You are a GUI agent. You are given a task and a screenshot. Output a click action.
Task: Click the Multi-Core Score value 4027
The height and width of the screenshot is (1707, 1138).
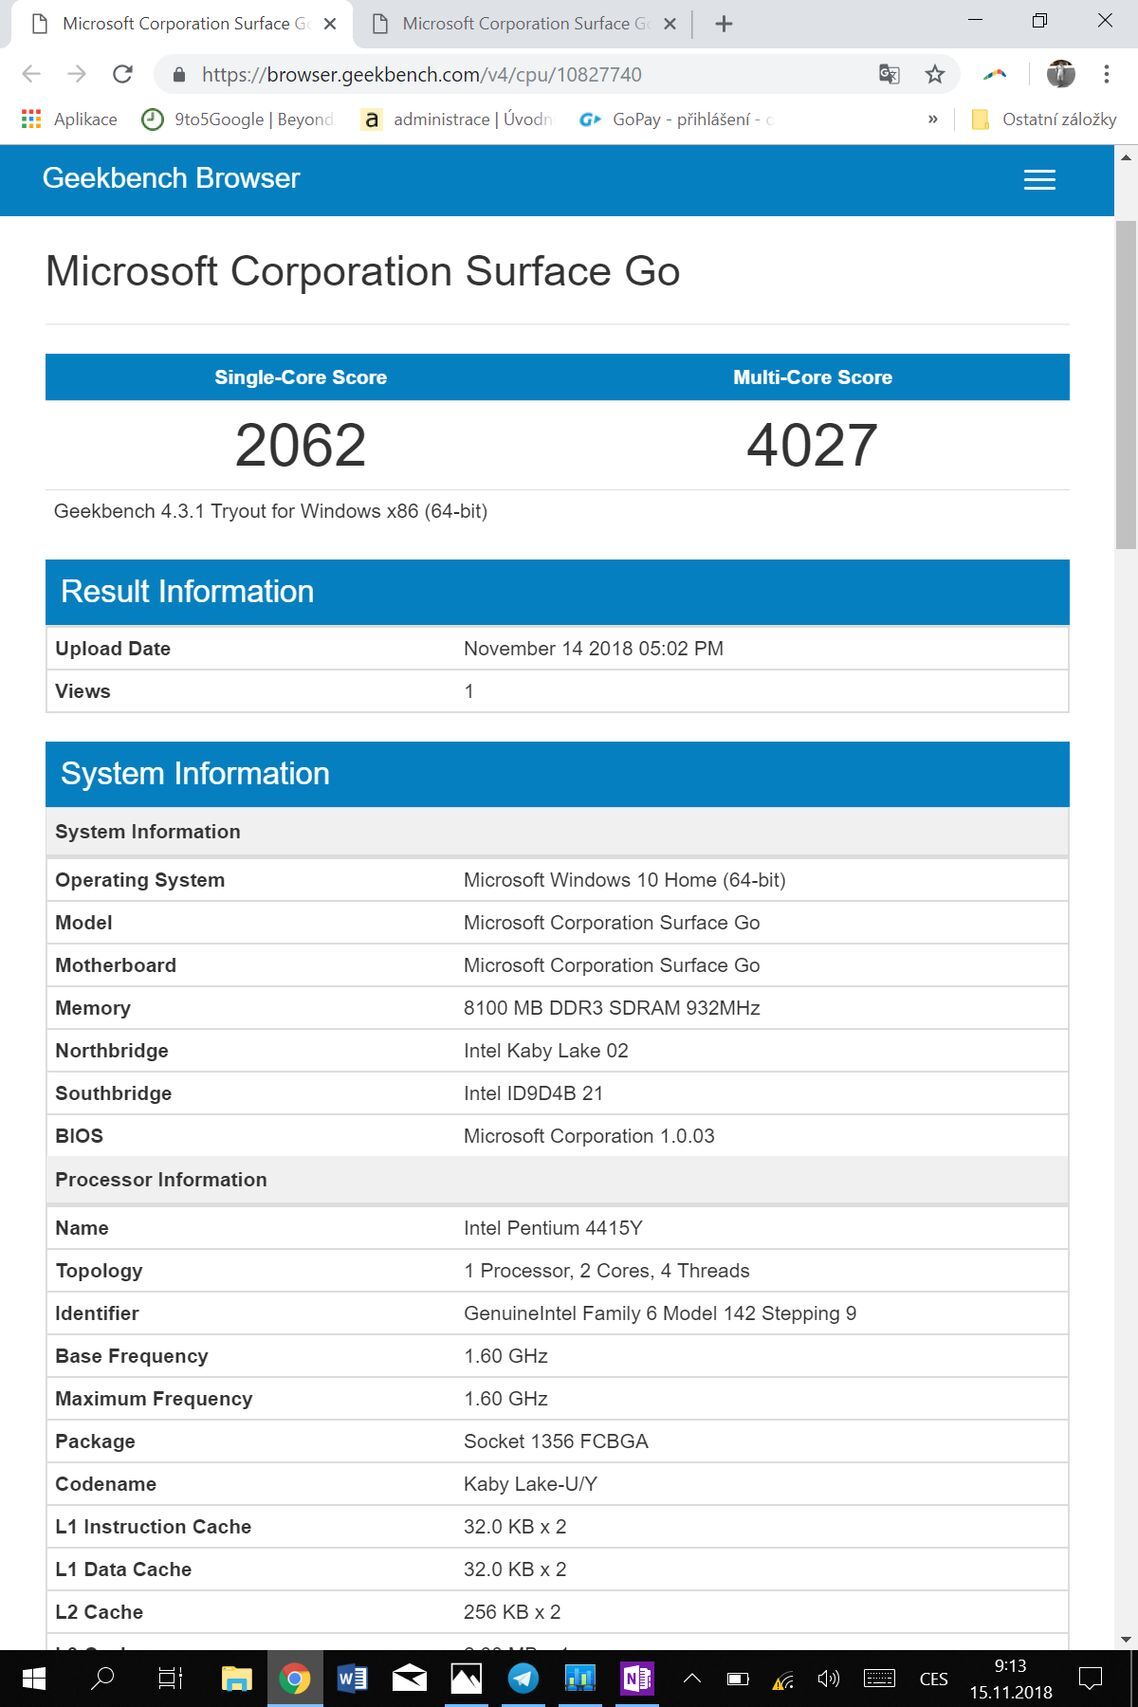pyautogui.click(x=812, y=445)
